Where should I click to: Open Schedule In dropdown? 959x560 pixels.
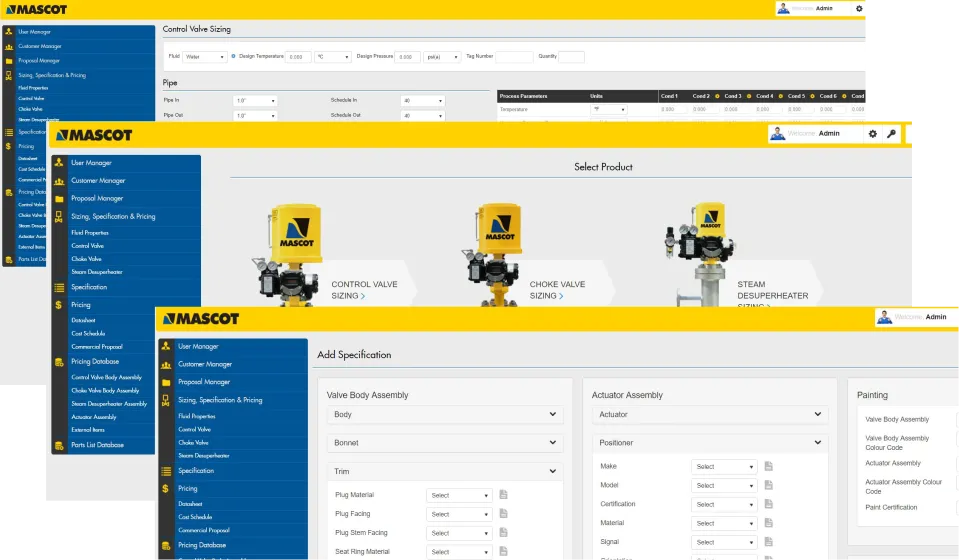point(422,100)
